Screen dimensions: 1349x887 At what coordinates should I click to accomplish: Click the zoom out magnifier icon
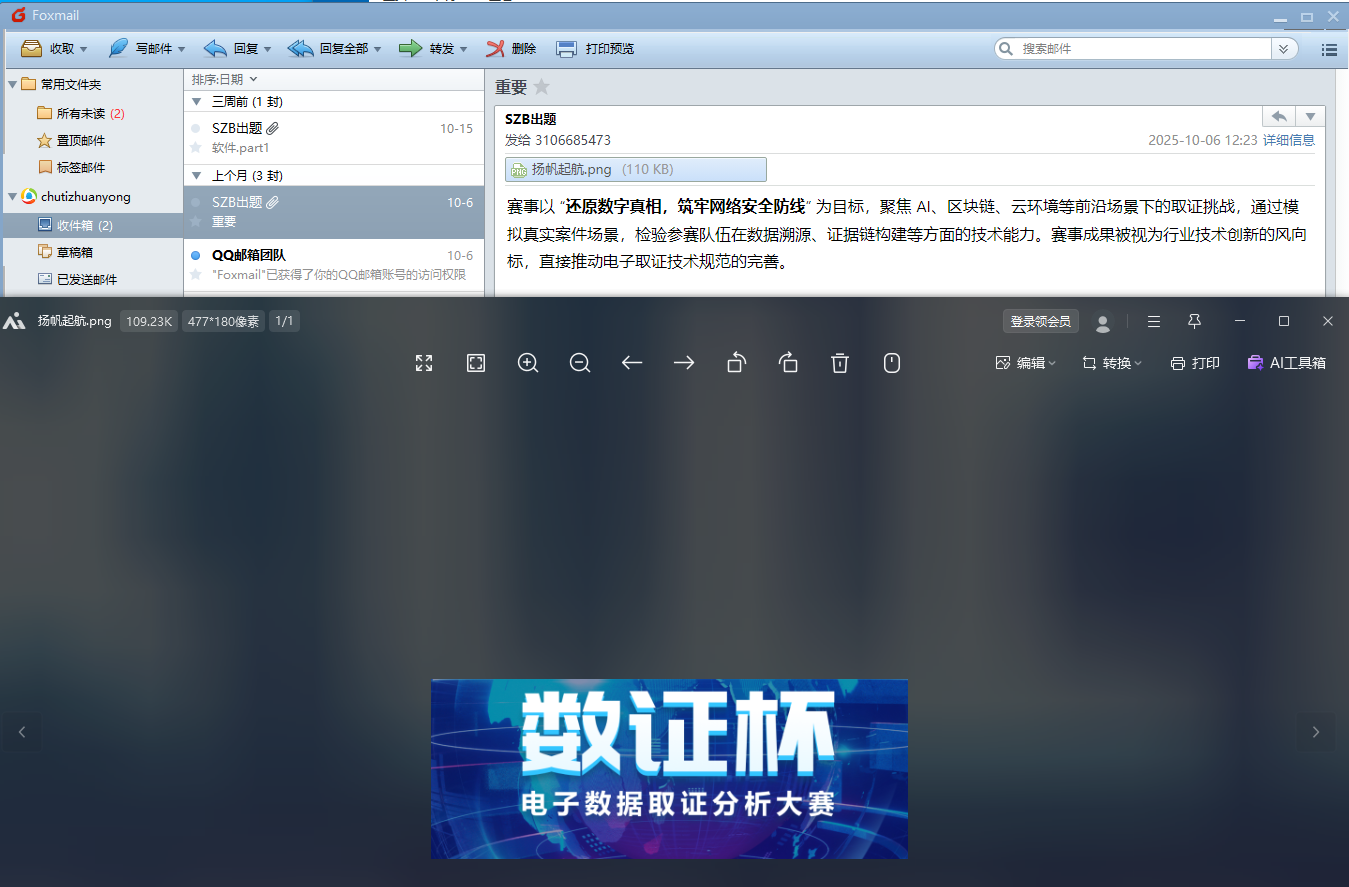point(580,363)
